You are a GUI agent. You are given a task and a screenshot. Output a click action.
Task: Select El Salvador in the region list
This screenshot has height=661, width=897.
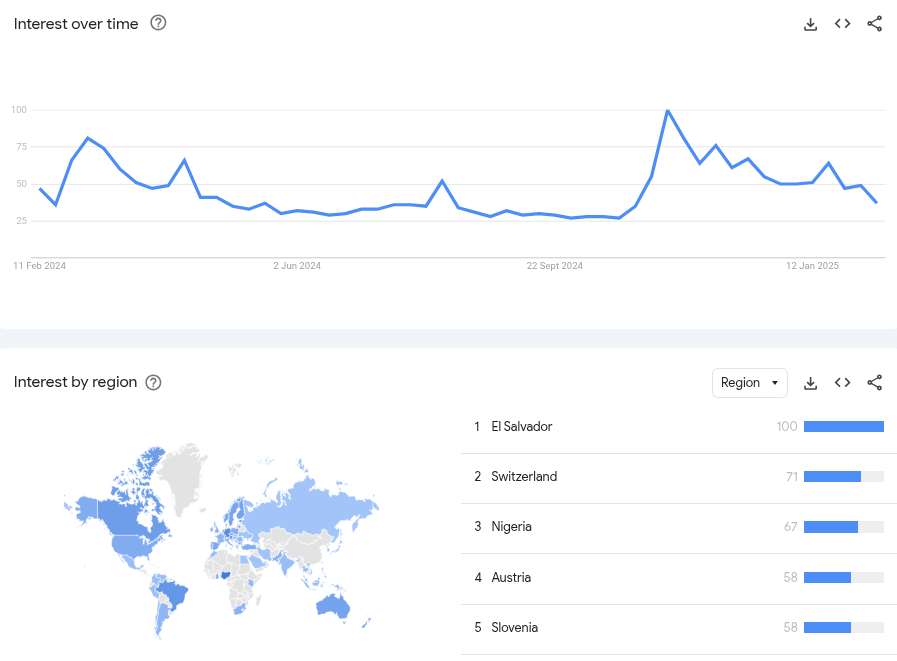point(521,426)
